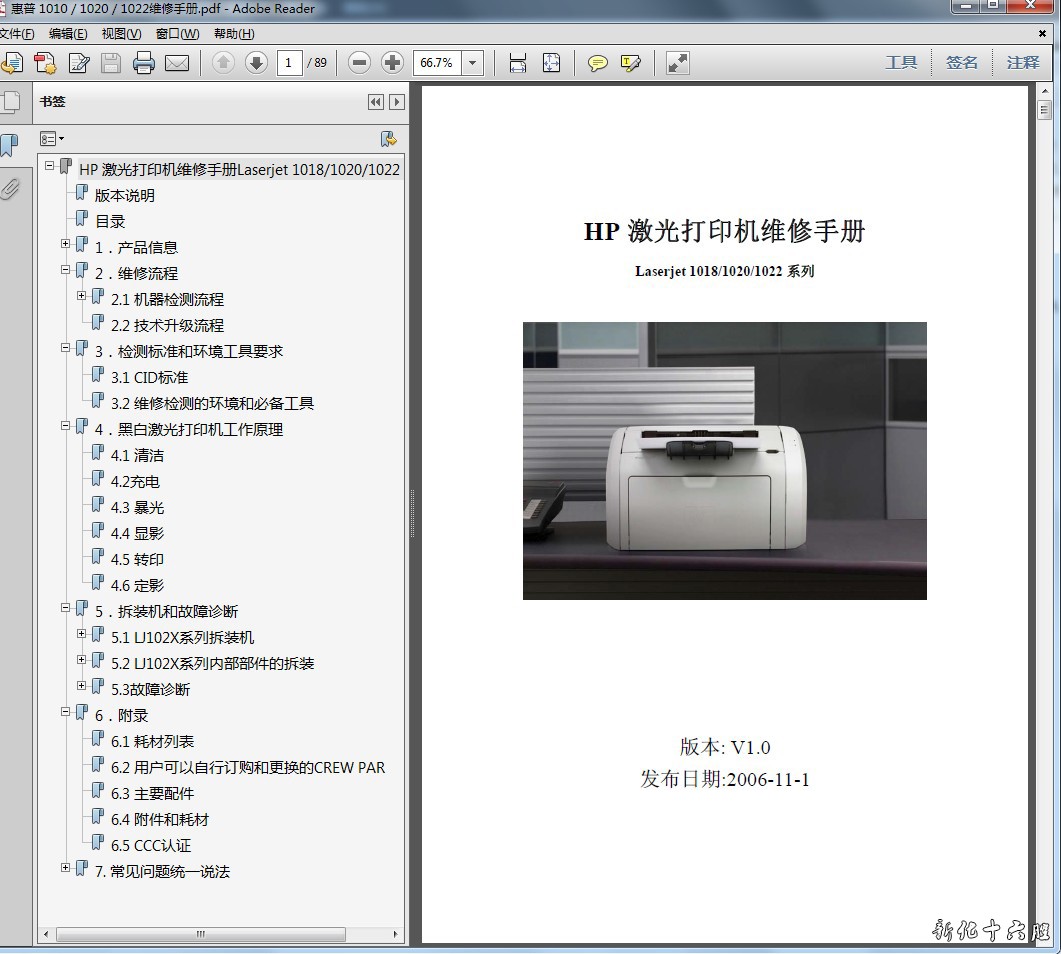Expand 7. 常见问题统一说法 bookmark
This screenshot has width=1061, height=954.
(66, 868)
